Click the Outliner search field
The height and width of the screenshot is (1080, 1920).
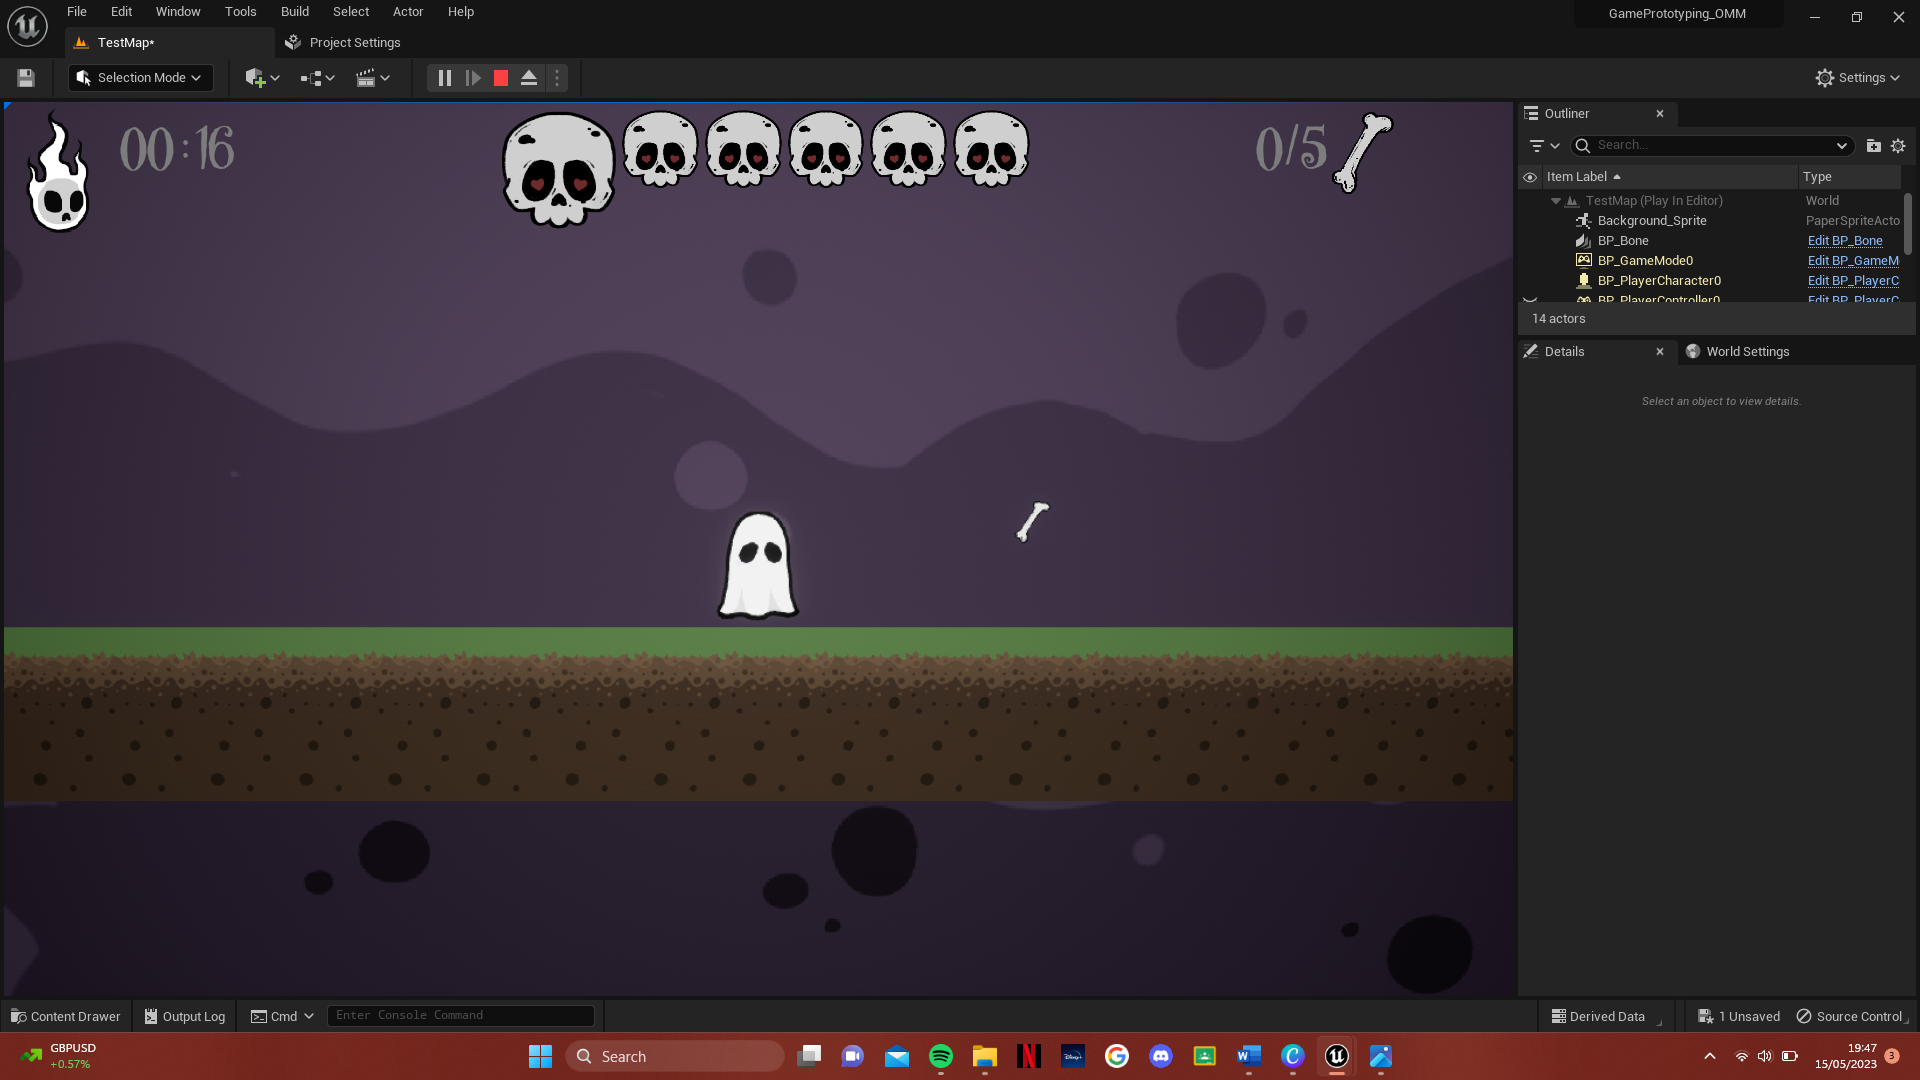pos(1712,146)
